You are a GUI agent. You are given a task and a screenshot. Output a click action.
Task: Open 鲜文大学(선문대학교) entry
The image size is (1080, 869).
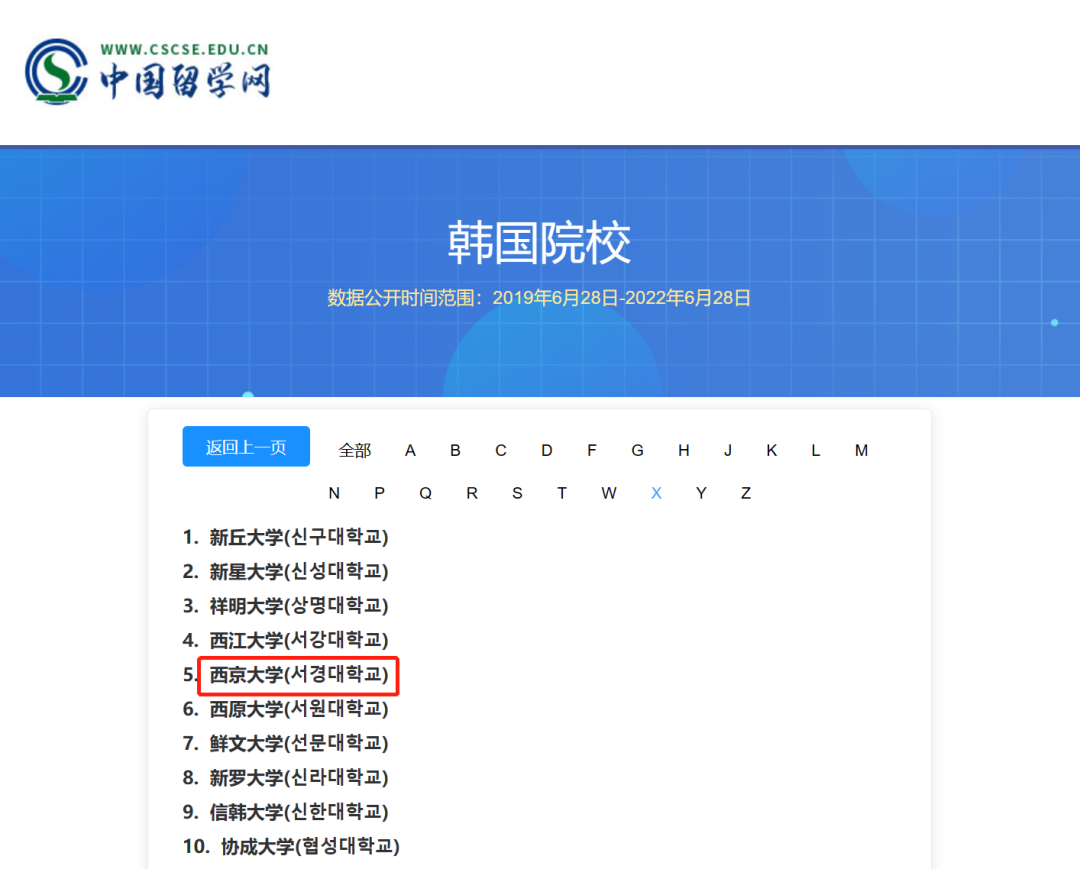click(x=299, y=744)
